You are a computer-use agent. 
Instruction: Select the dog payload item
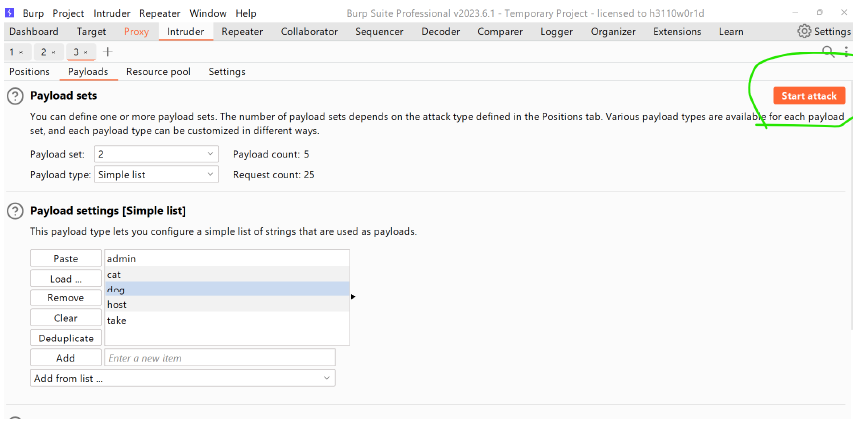(x=227, y=289)
